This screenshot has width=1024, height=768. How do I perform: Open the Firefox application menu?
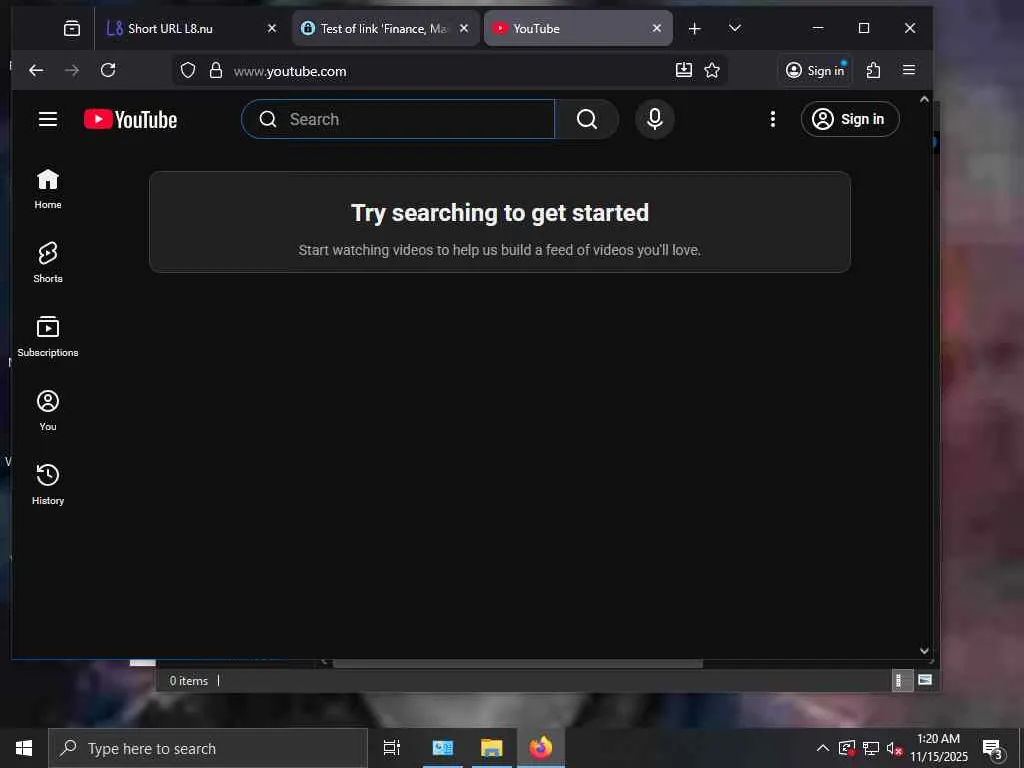908,71
